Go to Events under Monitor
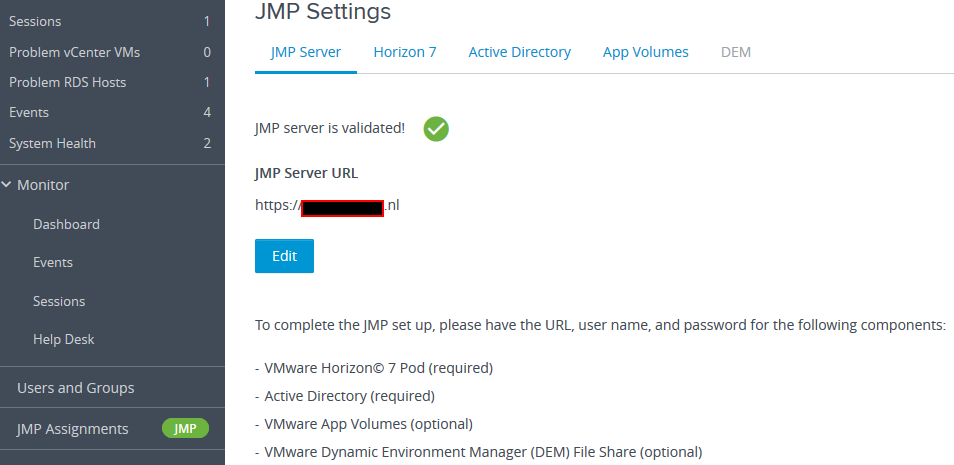954x465 pixels. point(53,263)
